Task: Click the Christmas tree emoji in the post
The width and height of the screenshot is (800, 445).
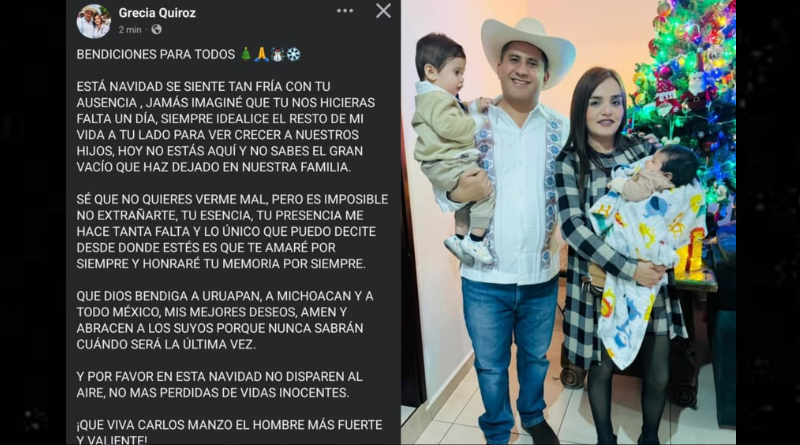Action: pos(246,54)
